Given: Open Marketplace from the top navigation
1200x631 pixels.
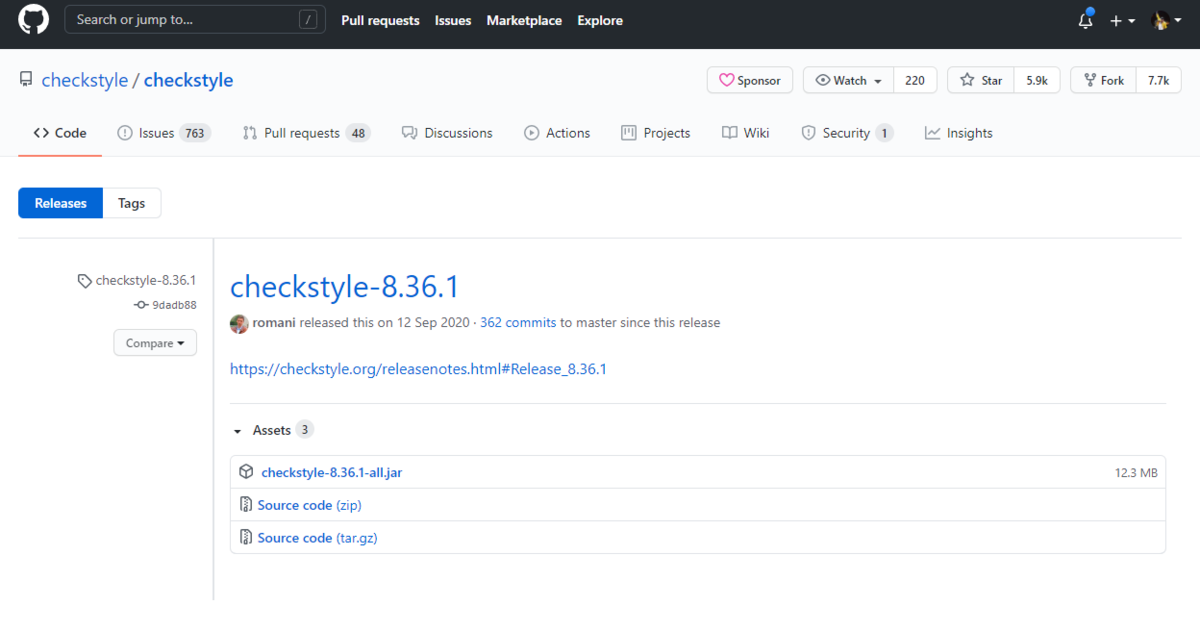Looking at the screenshot, I should coord(524,20).
